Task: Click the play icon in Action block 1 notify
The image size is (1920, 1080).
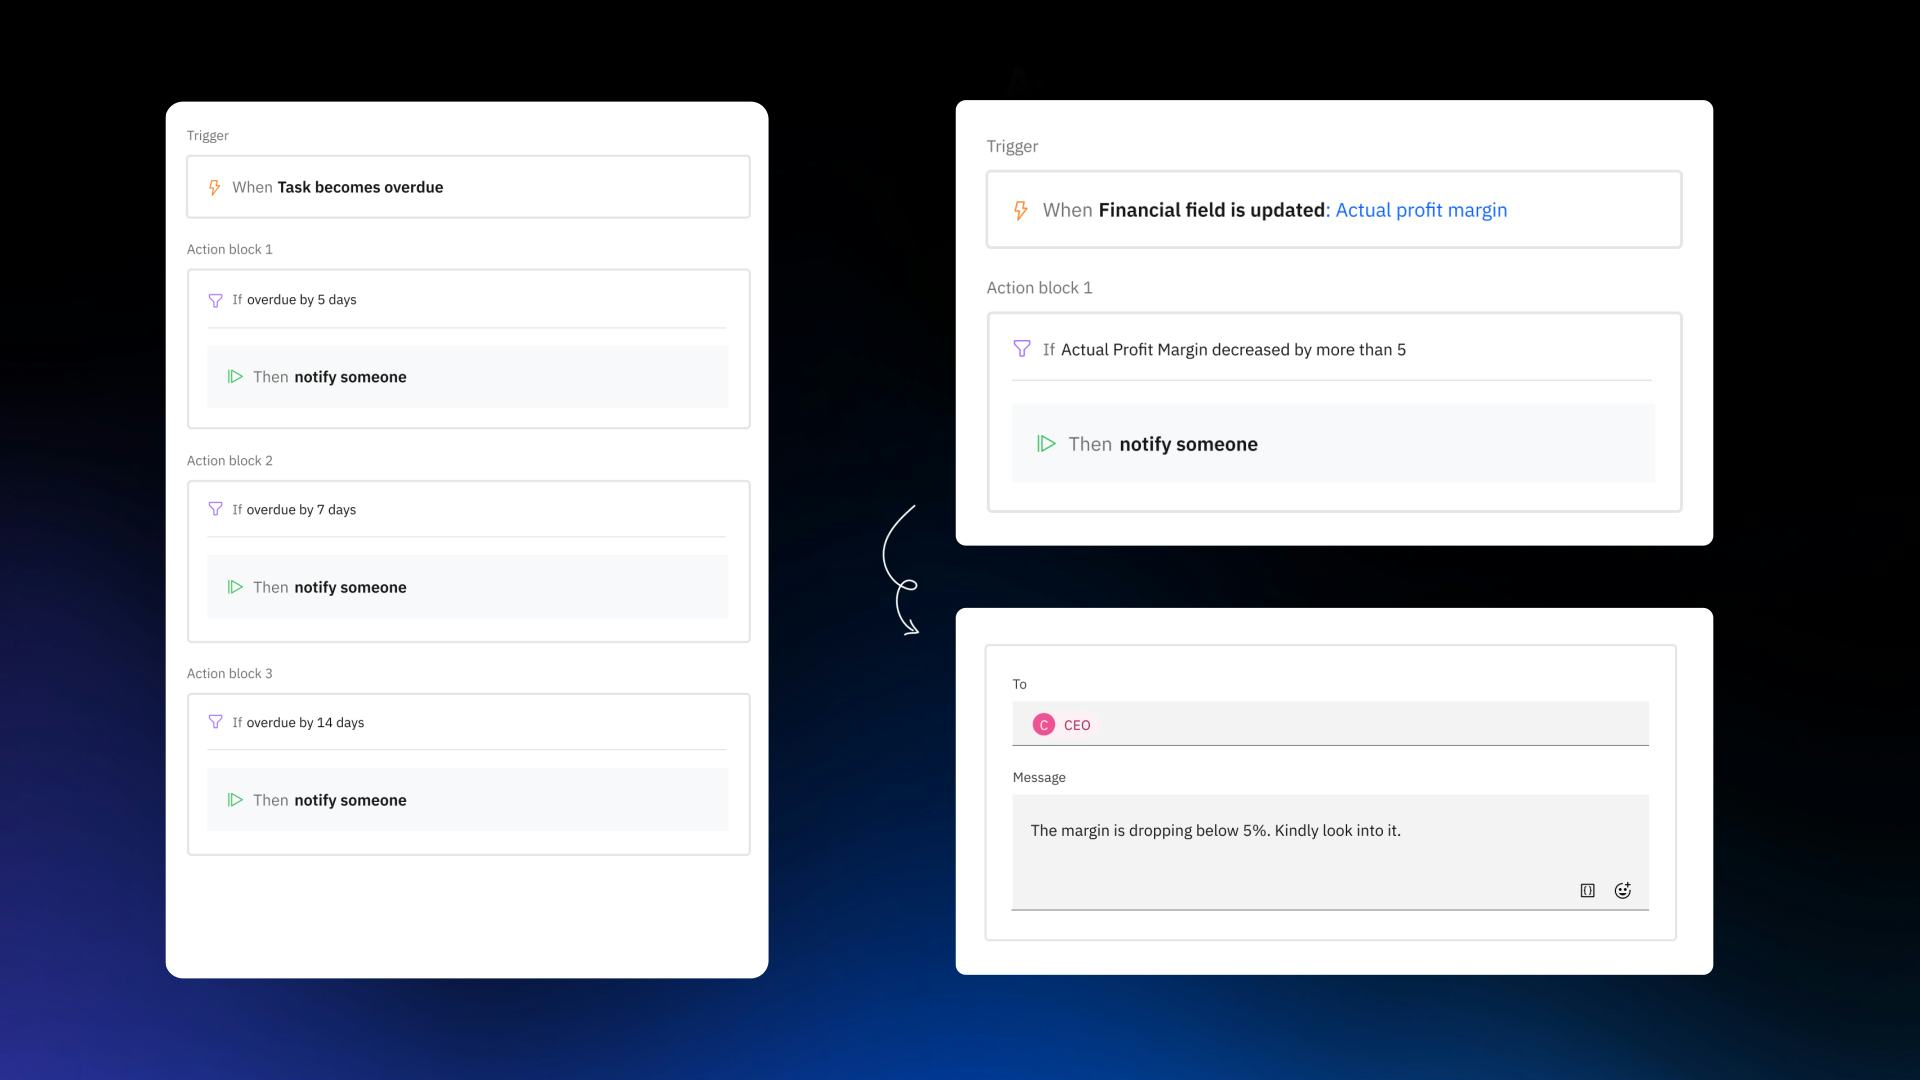Action: [235, 377]
